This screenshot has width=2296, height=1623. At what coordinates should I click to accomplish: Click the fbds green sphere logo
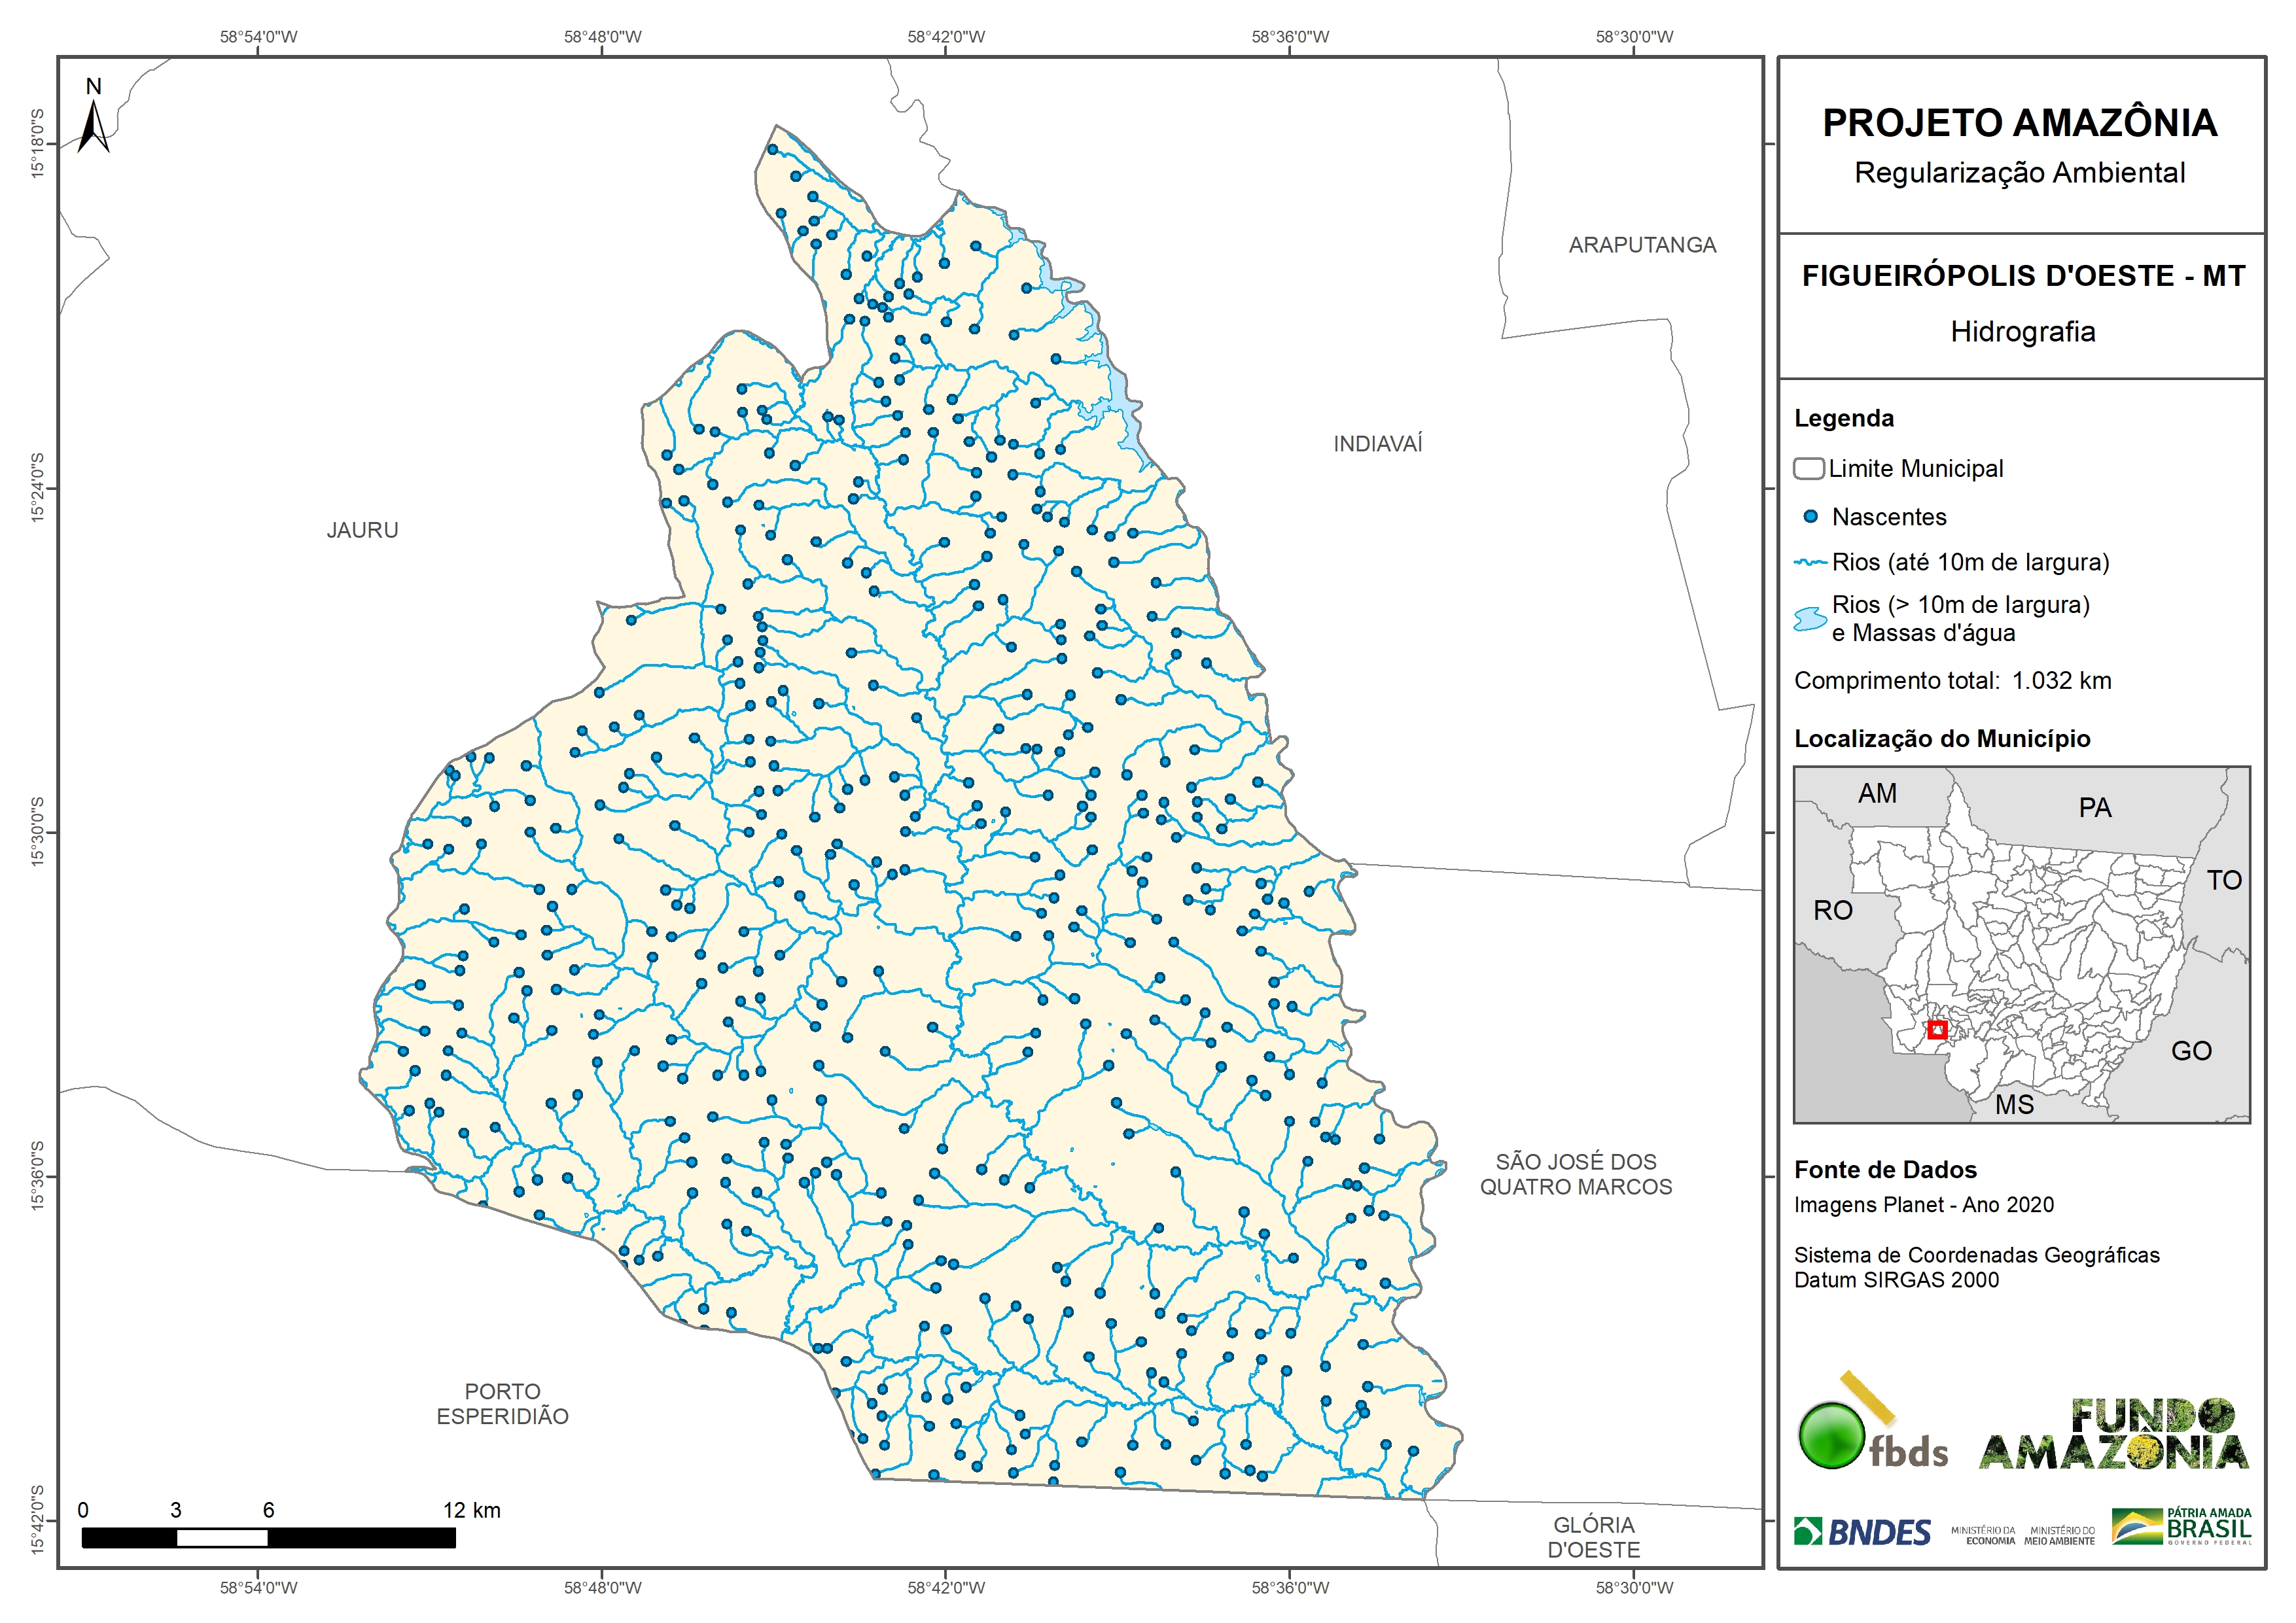point(1831,1436)
